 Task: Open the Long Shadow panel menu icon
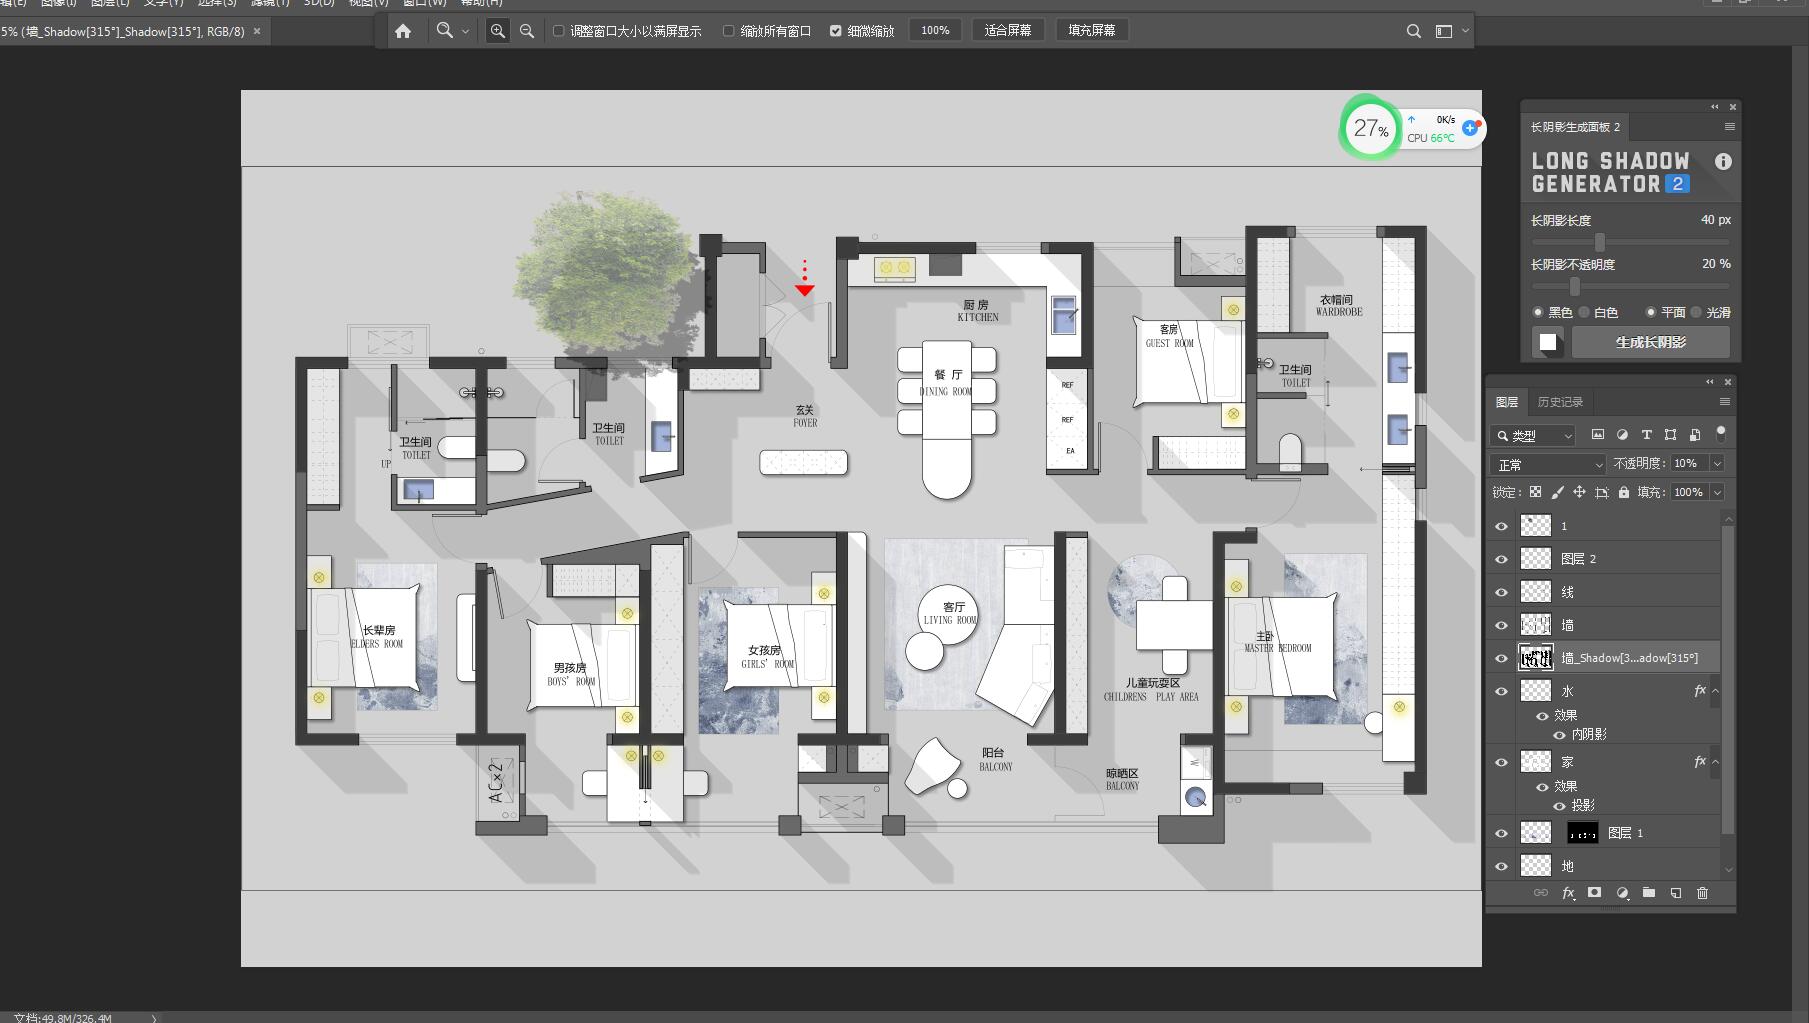point(1729,127)
